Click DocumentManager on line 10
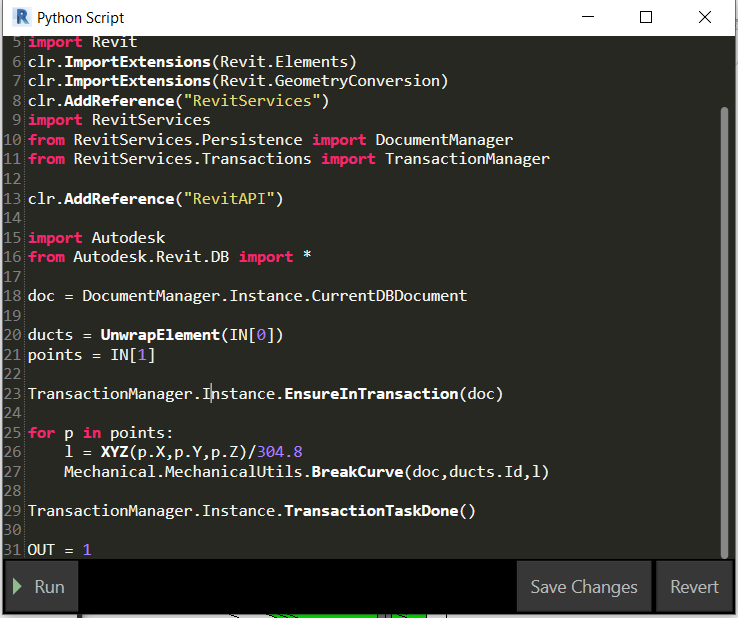This screenshot has width=738, height=618. (x=444, y=140)
